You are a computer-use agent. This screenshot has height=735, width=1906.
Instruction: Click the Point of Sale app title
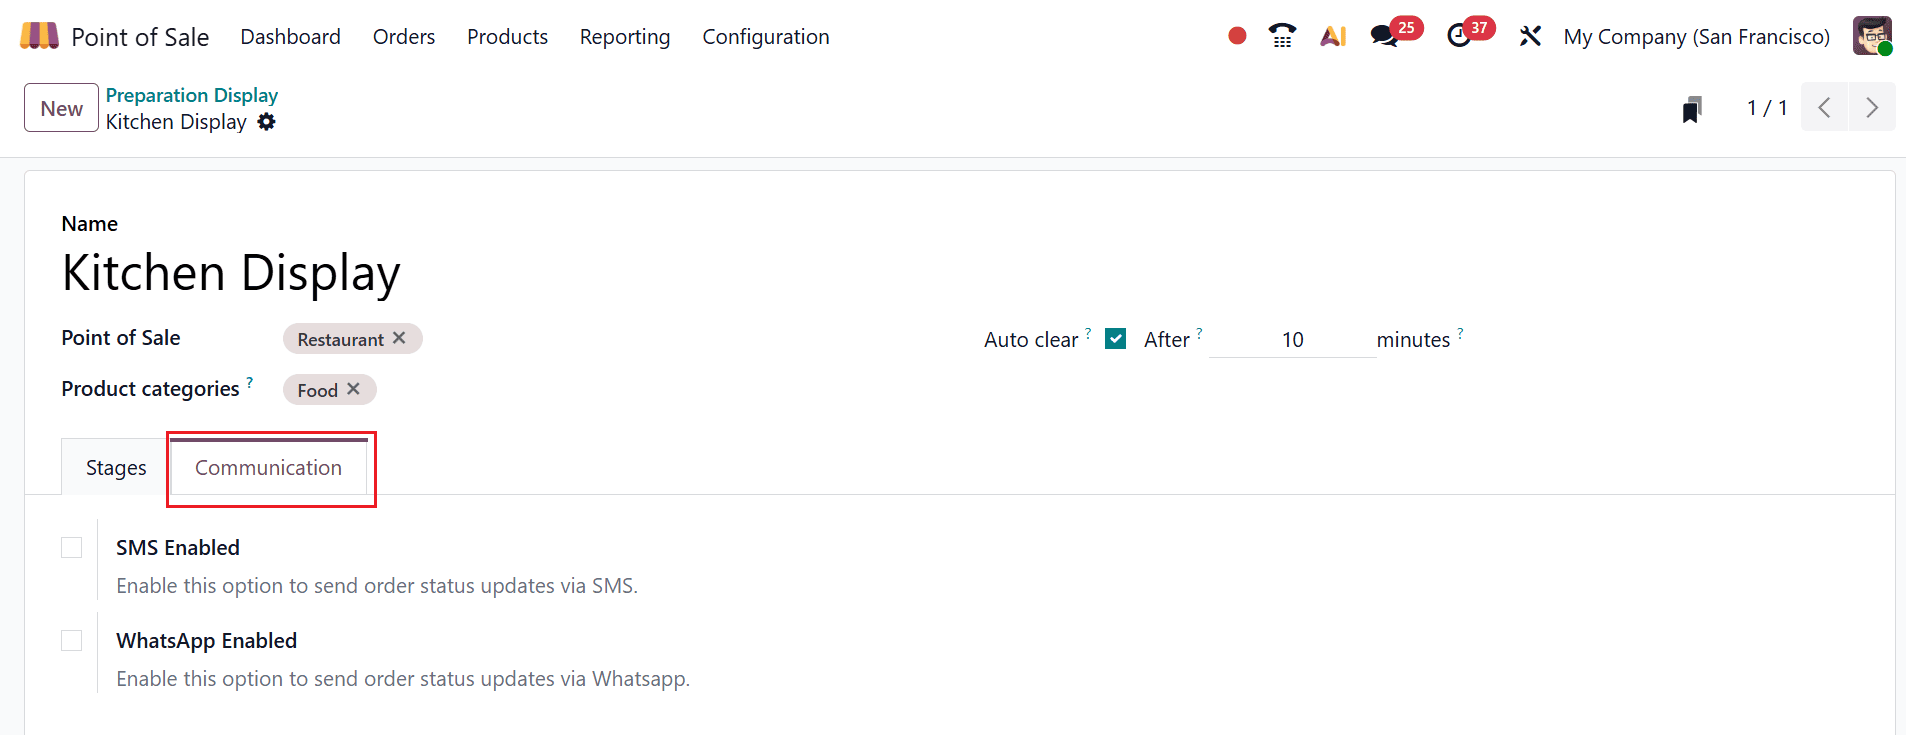[x=140, y=37]
